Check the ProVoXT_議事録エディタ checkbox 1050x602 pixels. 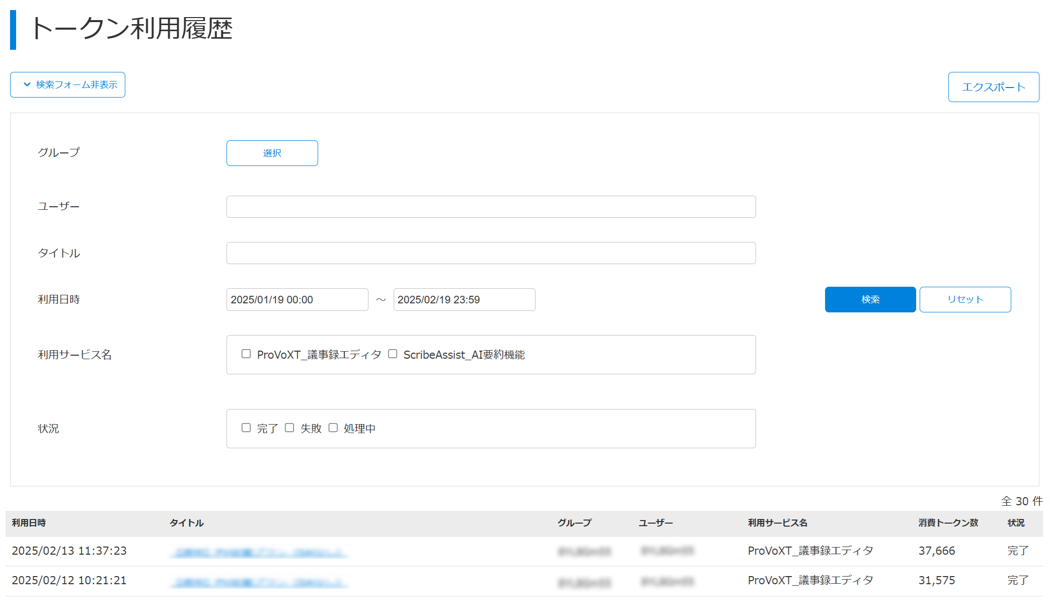(x=246, y=354)
